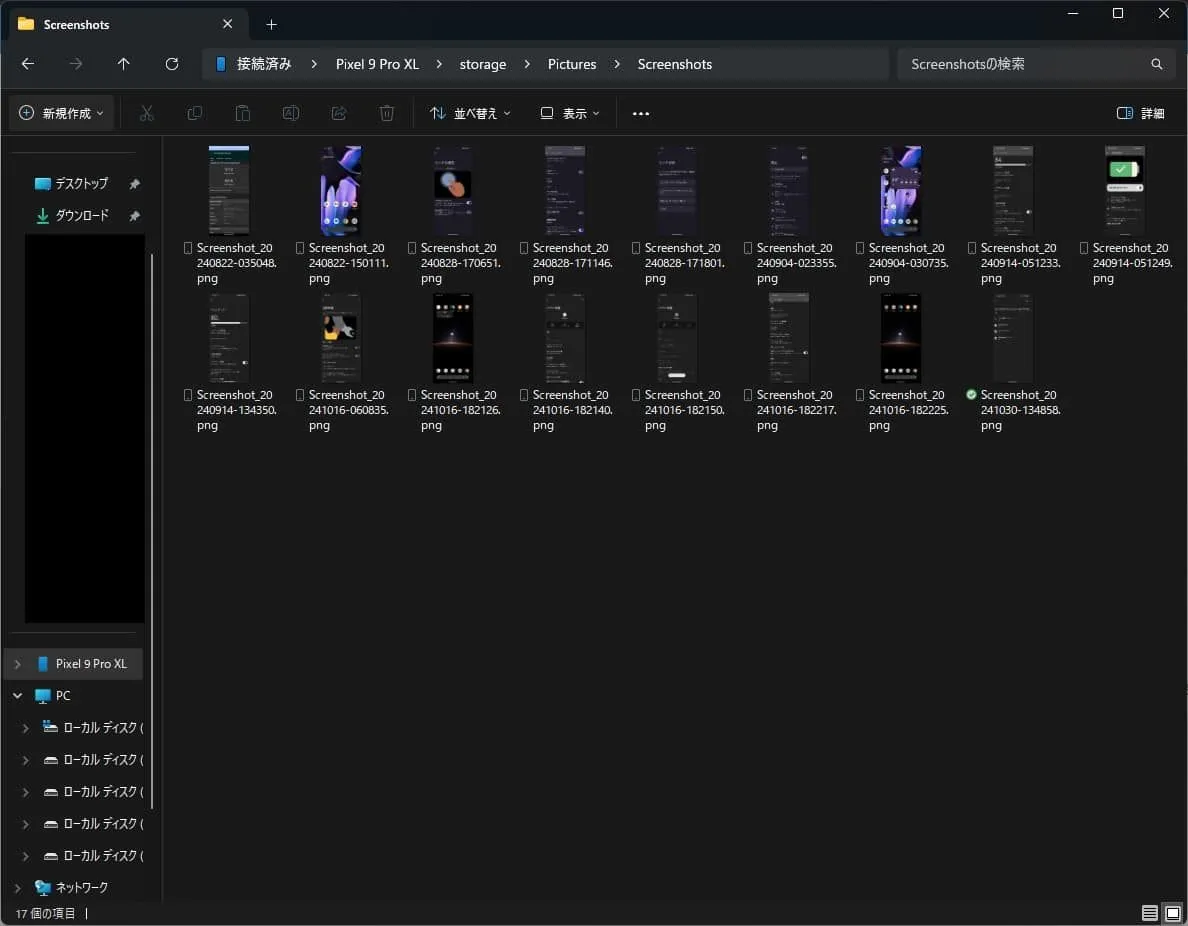Click the Rename icon in toolbar

[291, 114]
